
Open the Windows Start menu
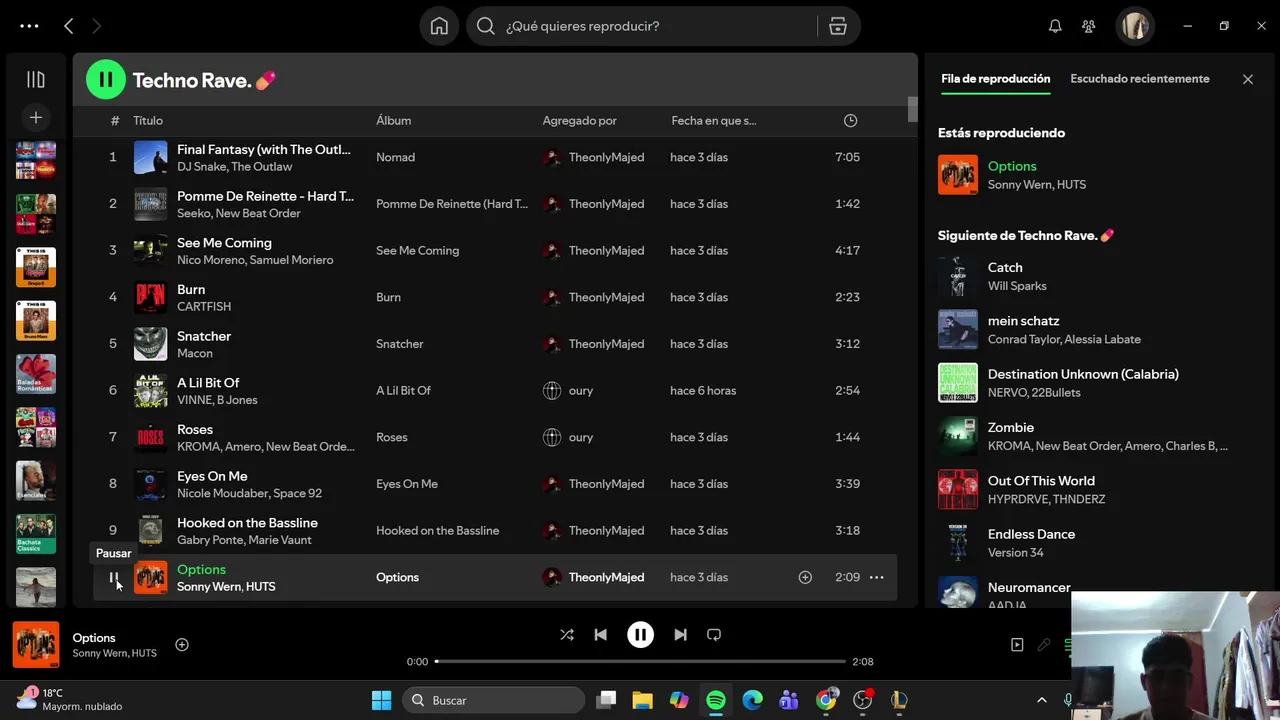pyautogui.click(x=382, y=700)
